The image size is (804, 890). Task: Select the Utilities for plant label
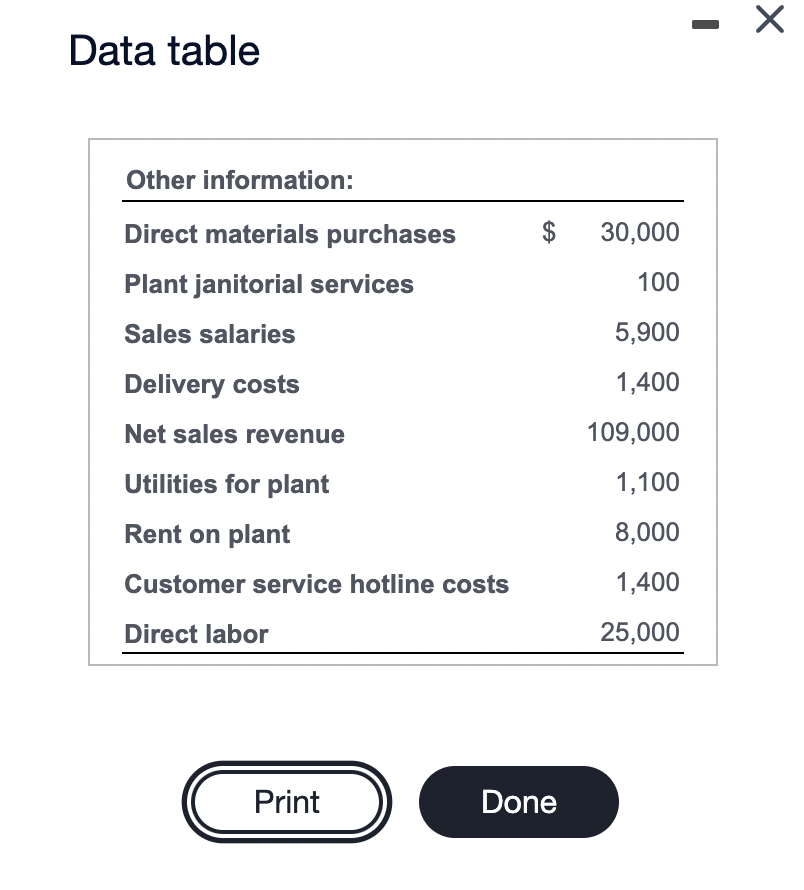tap(226, 484)
